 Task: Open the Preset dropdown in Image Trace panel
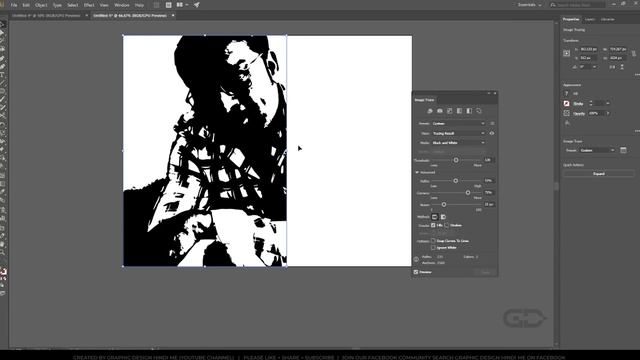point(458,123)
